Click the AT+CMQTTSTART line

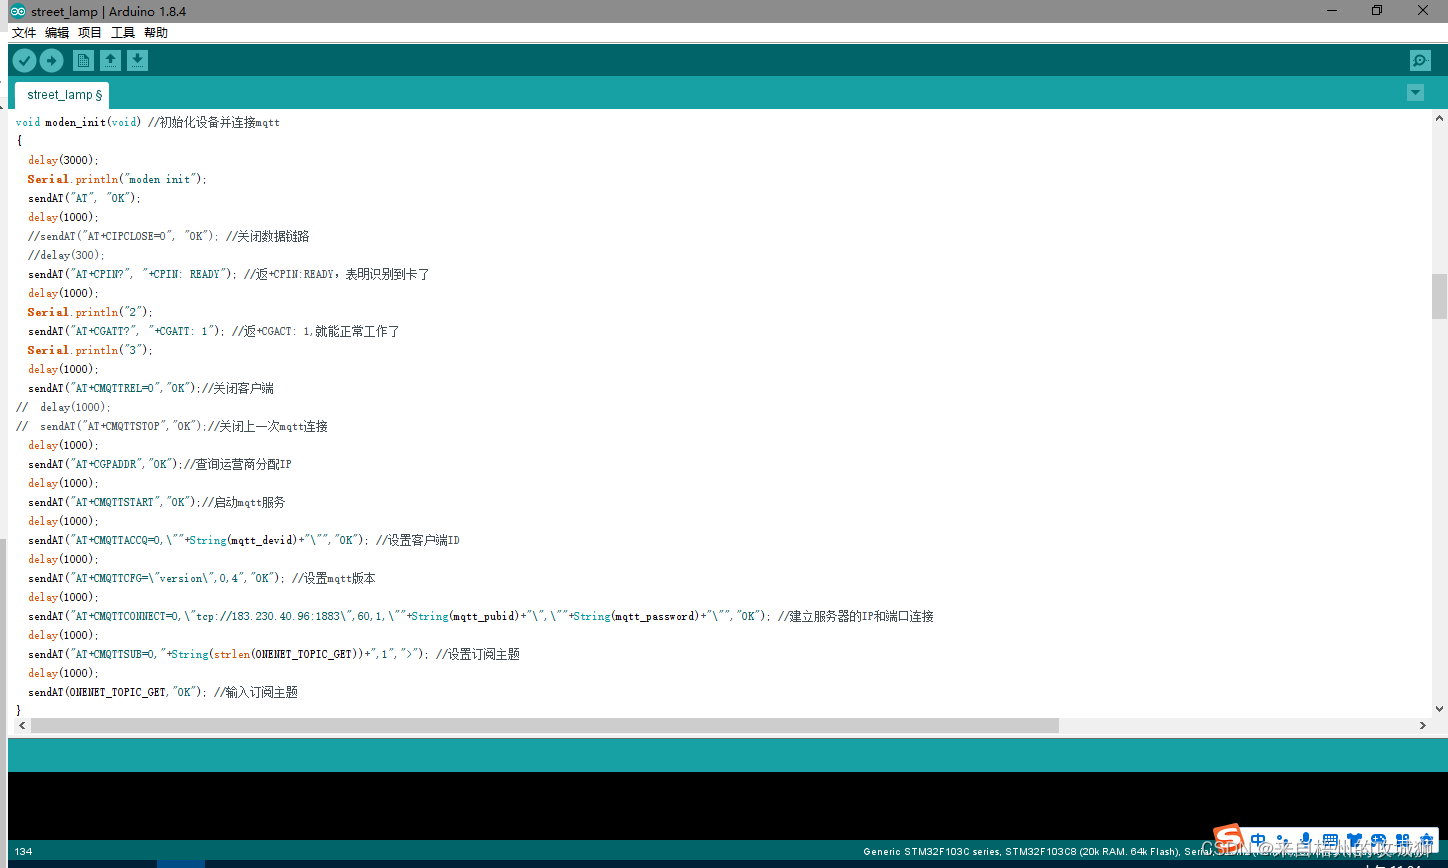[156, 502]
